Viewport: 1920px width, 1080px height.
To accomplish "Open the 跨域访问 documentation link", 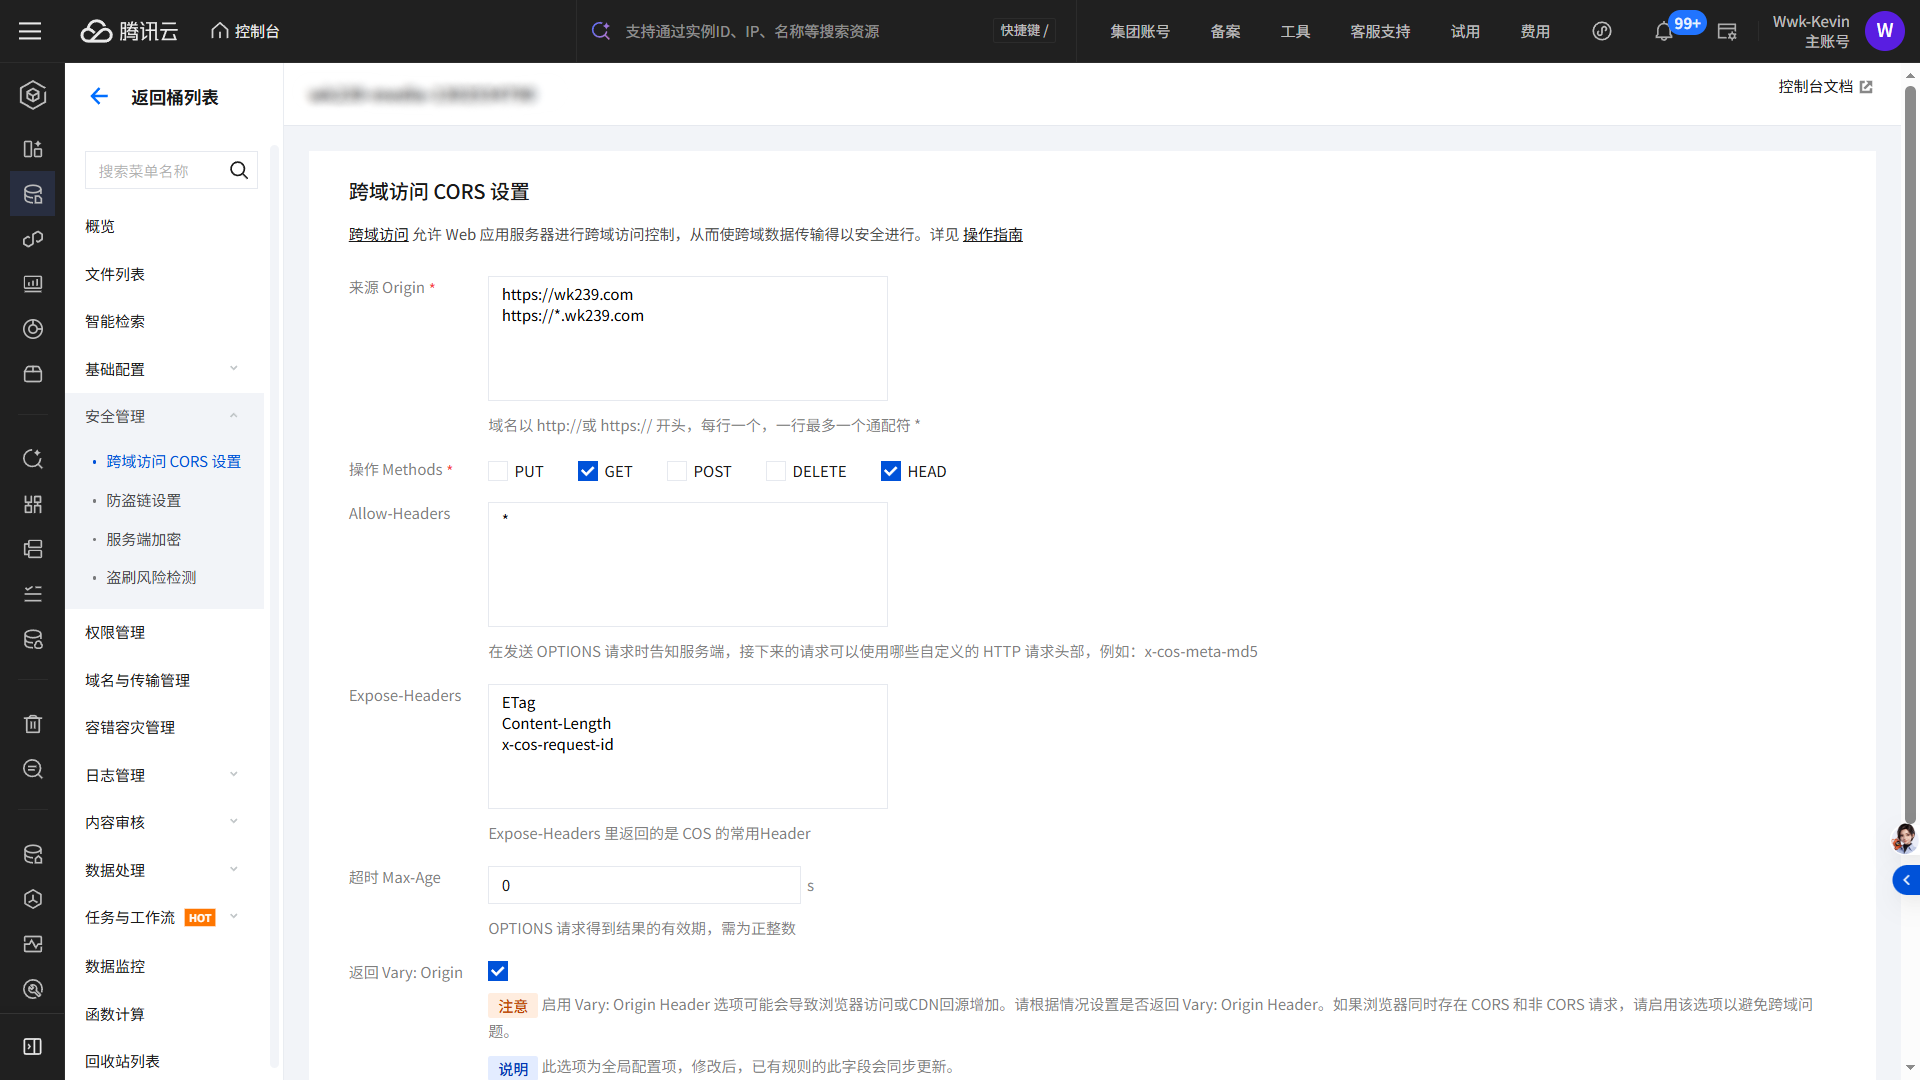I will (378, 234).
